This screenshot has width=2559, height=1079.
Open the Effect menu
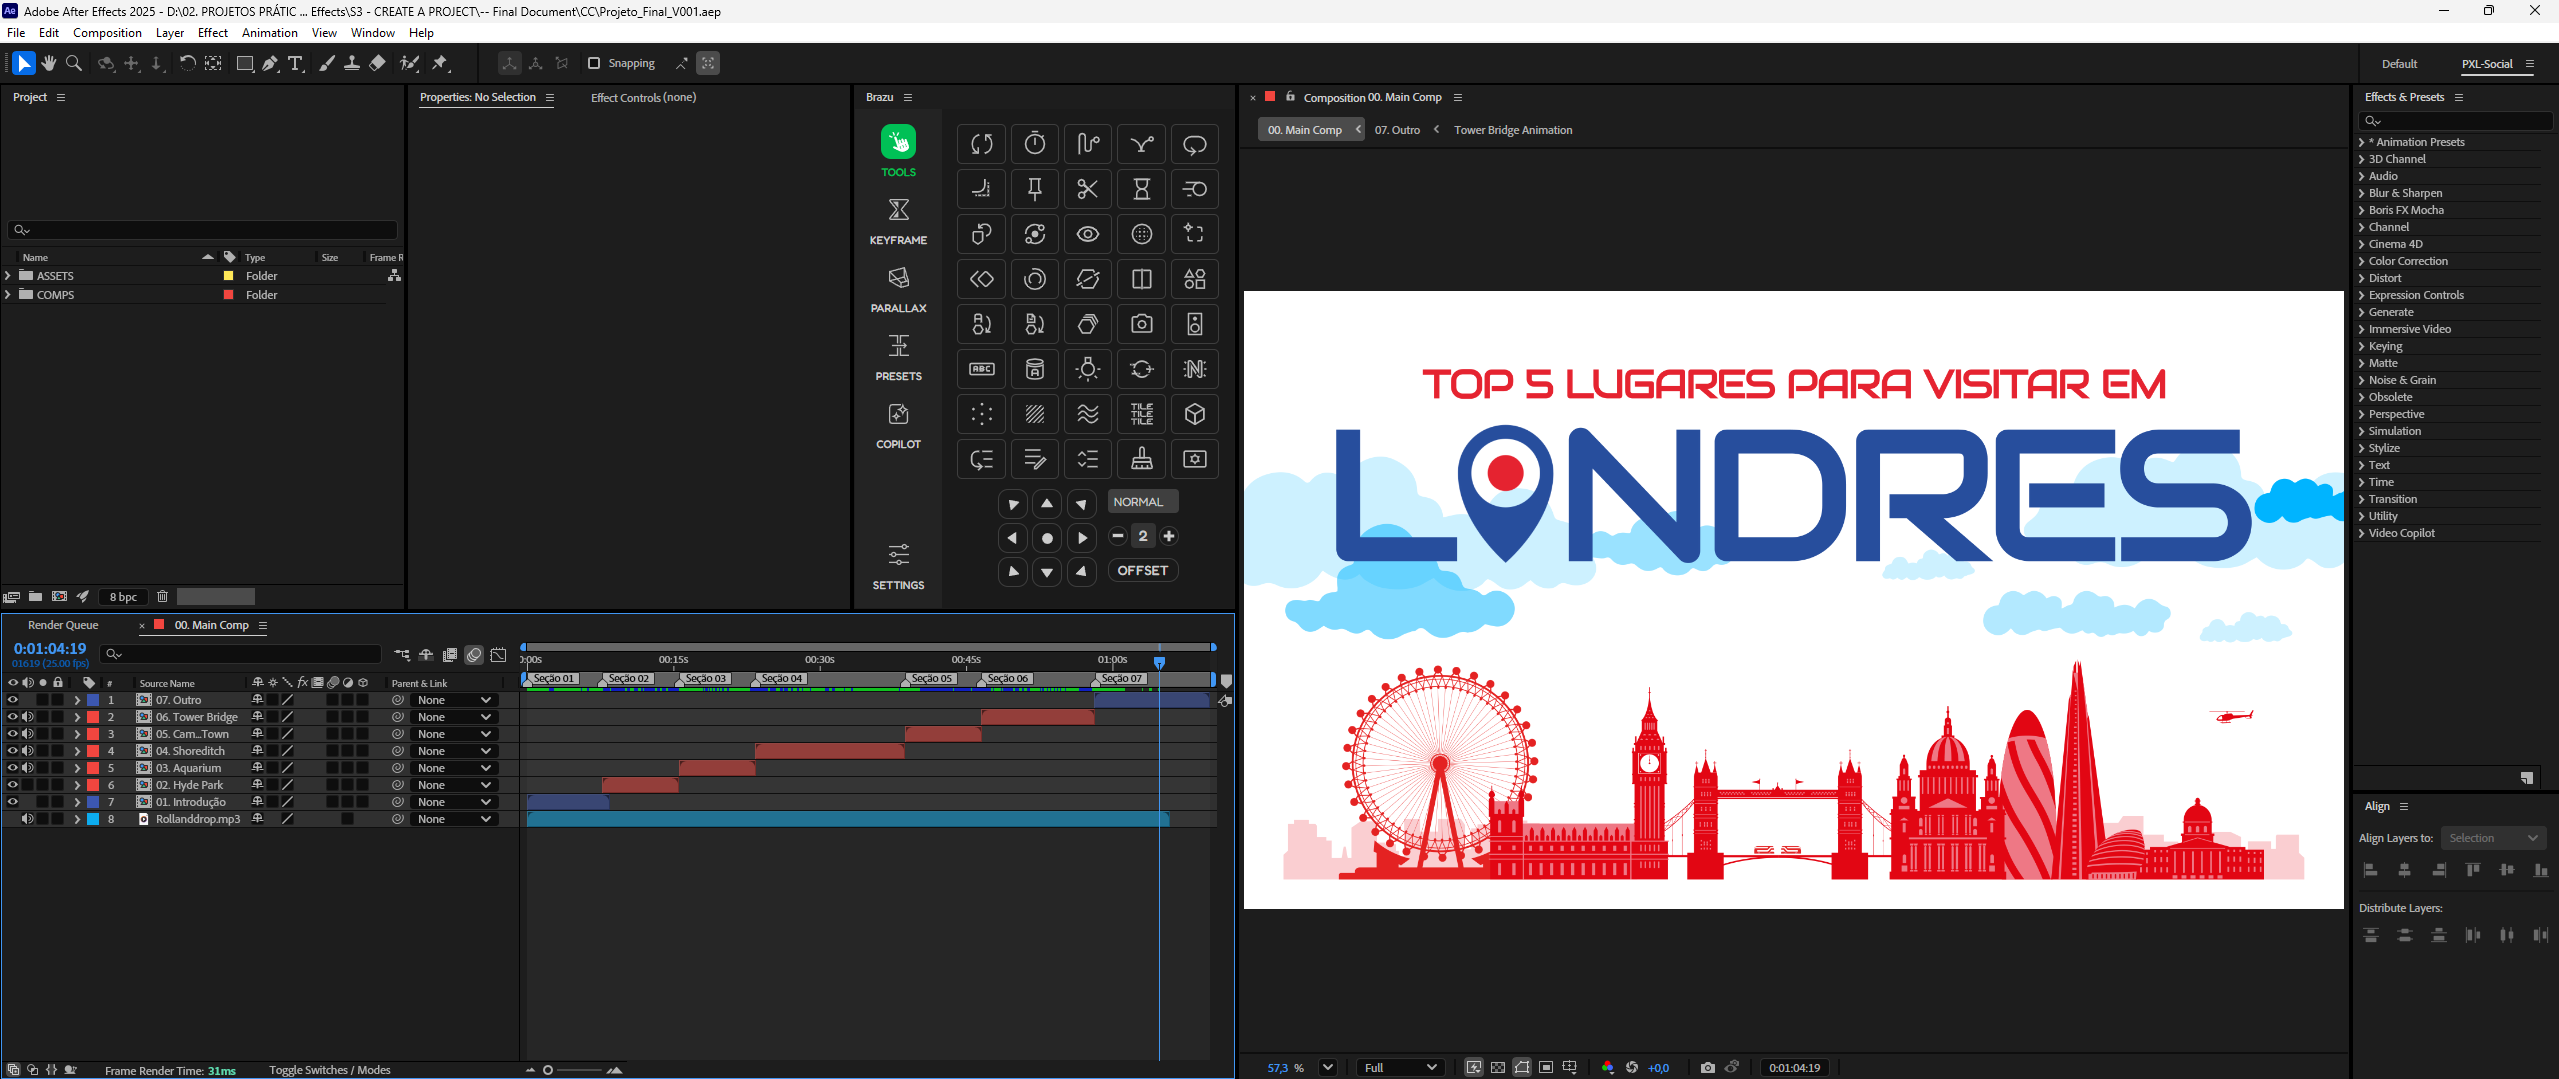[x=212, y=33]
